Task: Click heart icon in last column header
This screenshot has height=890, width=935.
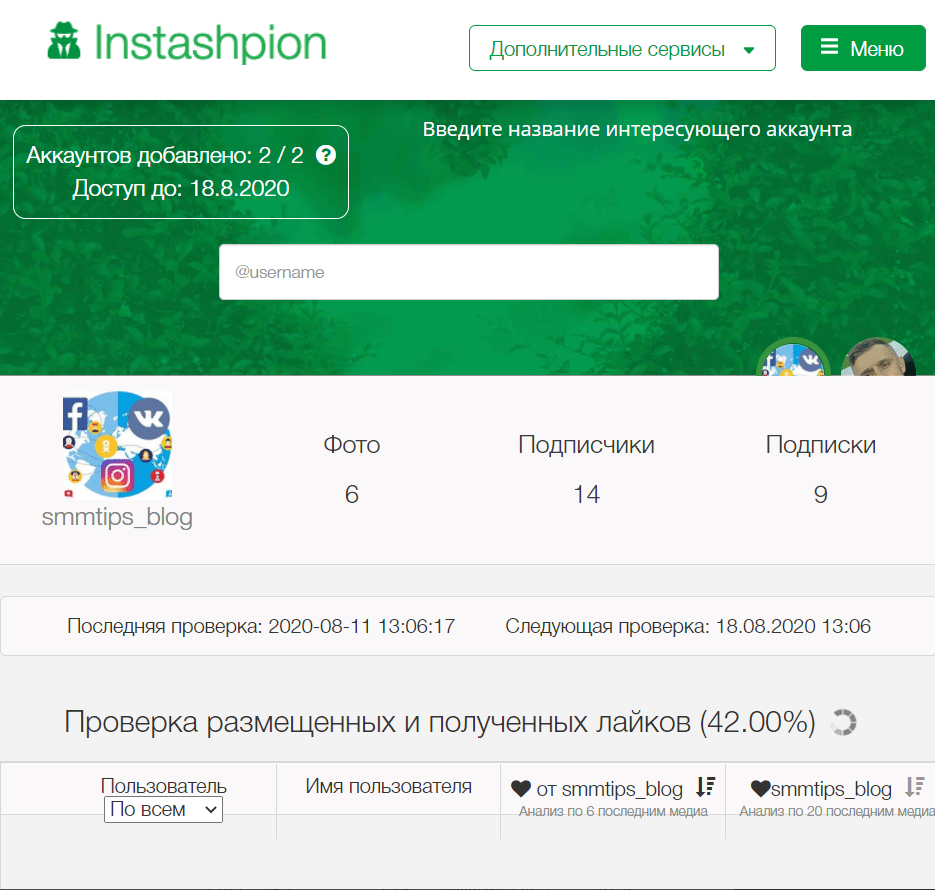Action: (760, 789)
